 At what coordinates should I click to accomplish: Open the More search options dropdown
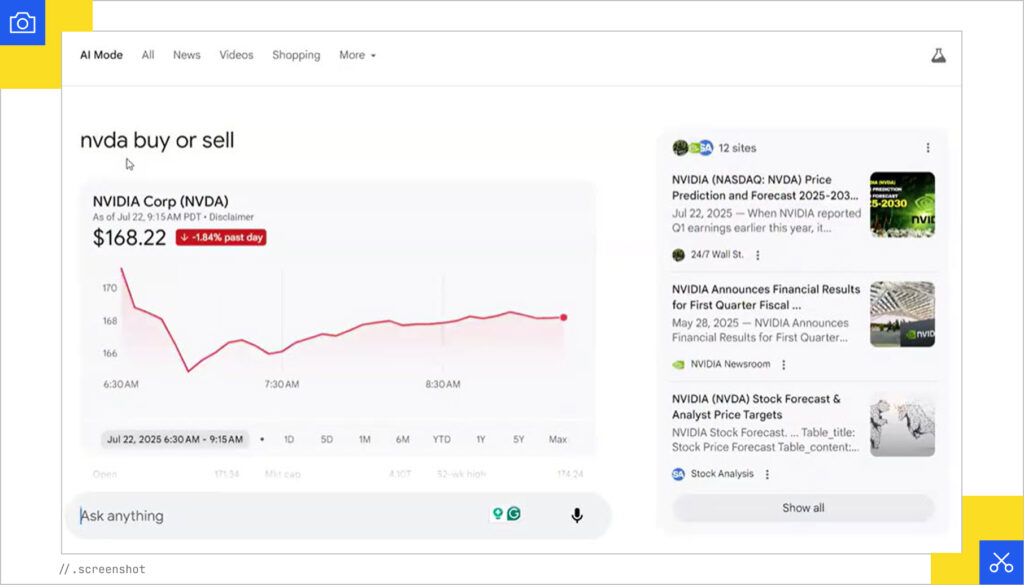coord(357,55)
